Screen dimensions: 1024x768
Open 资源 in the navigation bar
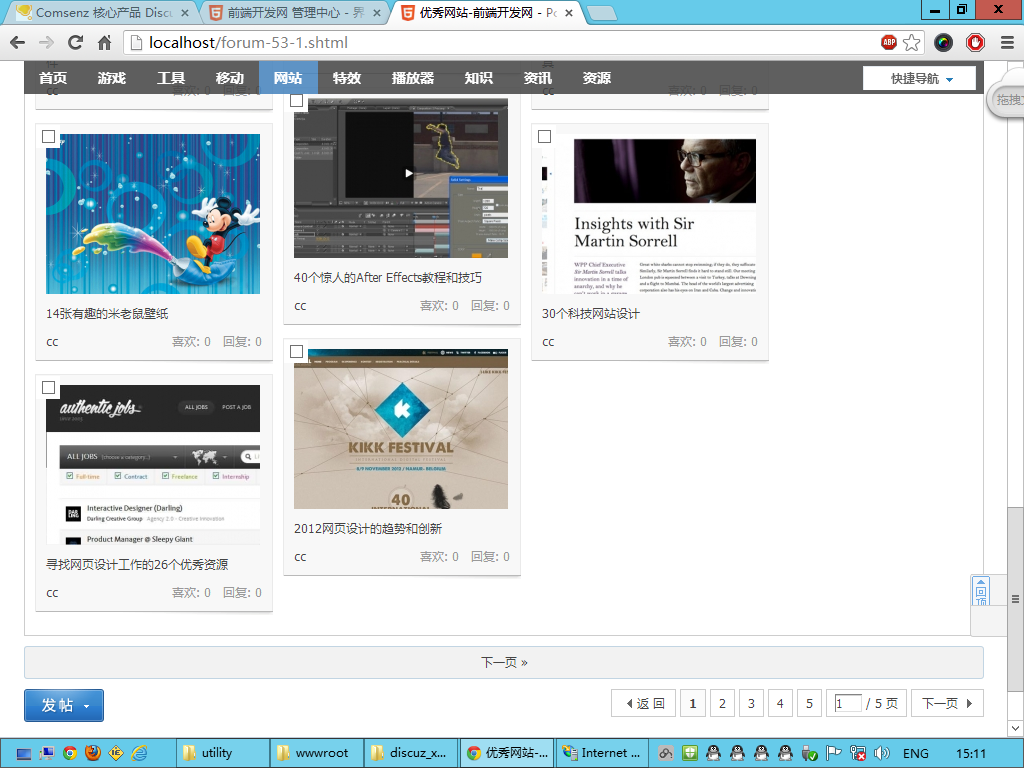coord(597,78)
